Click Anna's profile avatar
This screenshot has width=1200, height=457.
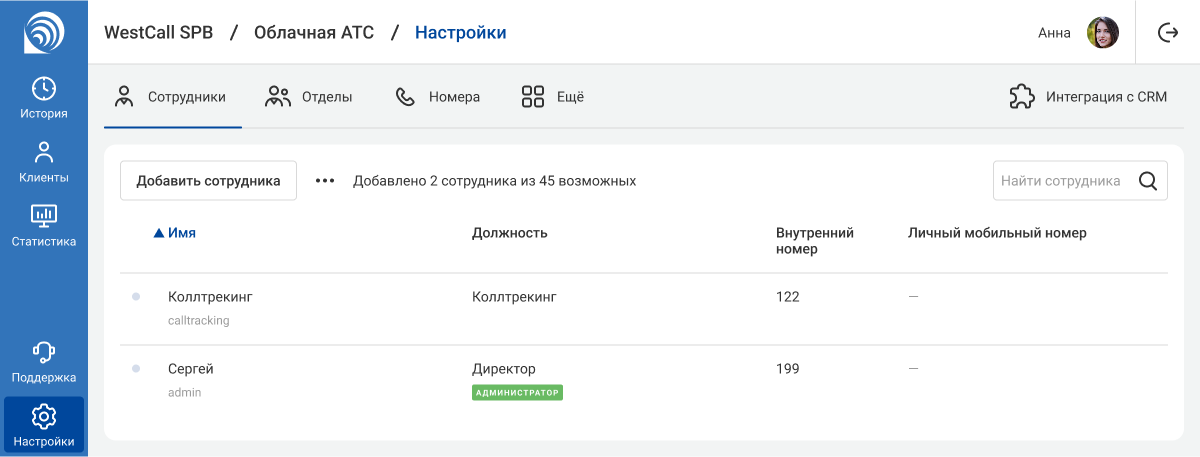(1102, 33)
